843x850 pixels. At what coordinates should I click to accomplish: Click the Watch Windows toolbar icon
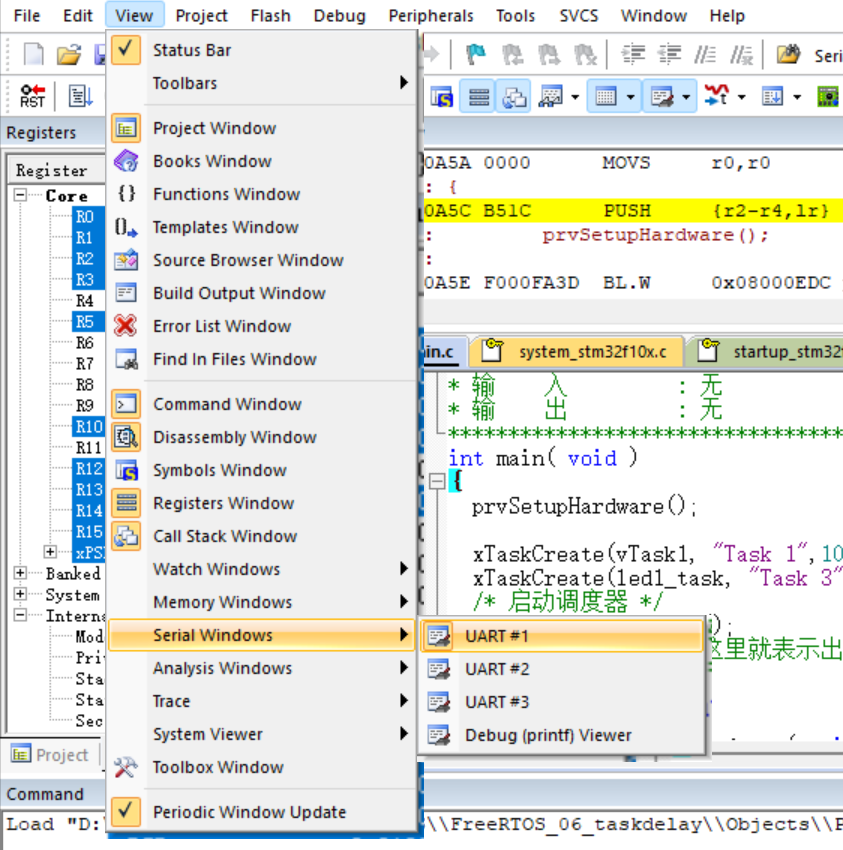550,96
